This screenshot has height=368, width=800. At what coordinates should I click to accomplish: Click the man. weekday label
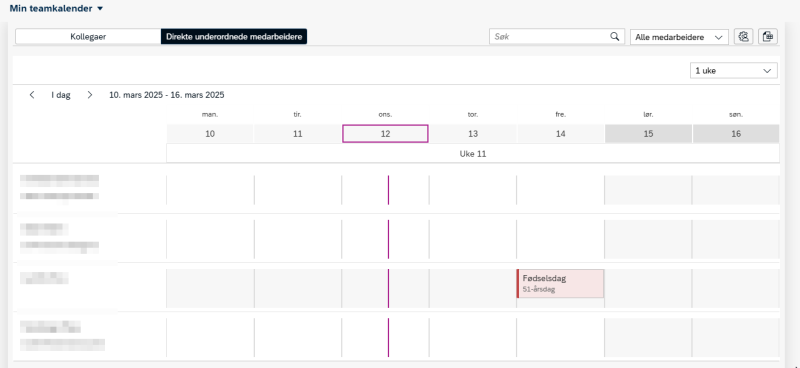pyautogui.click(x=210, y=115)
